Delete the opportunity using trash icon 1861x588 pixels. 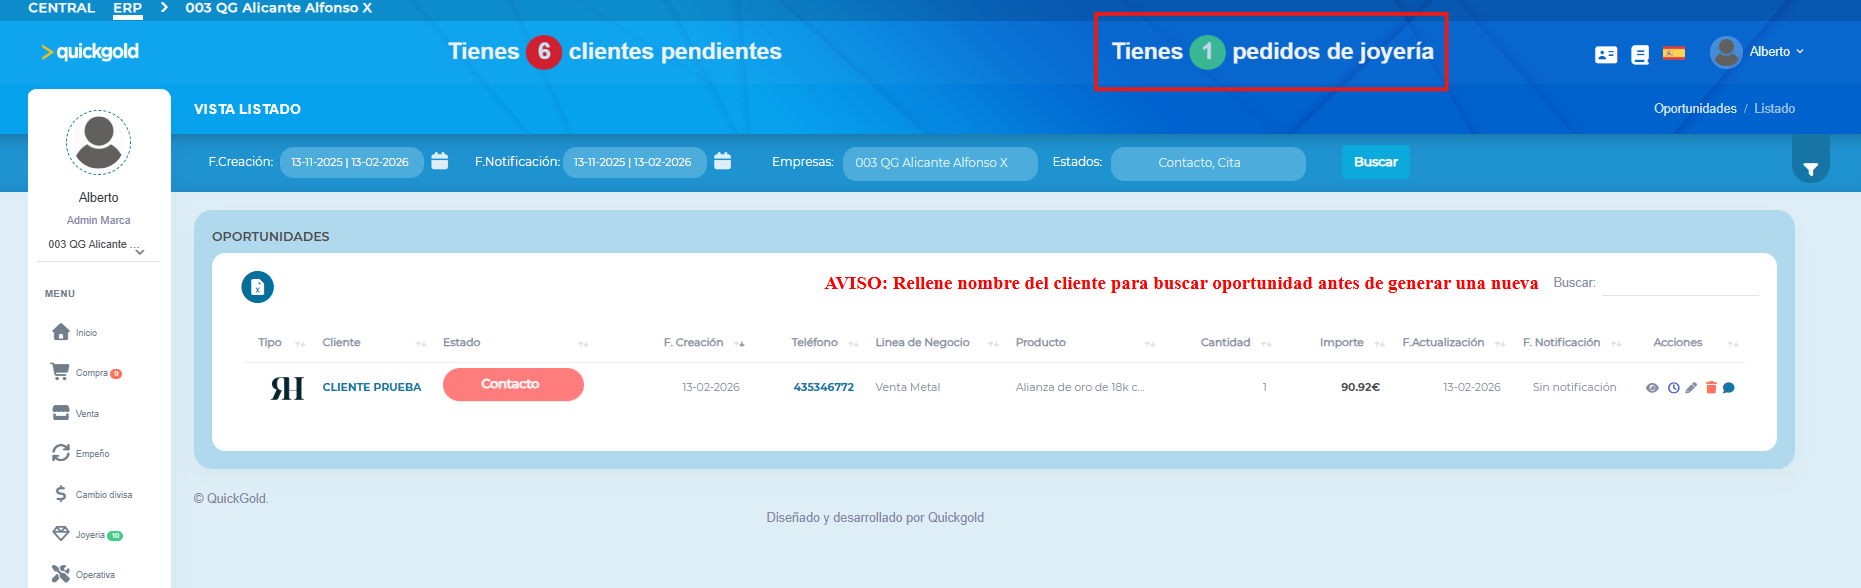click(1711, 388)
